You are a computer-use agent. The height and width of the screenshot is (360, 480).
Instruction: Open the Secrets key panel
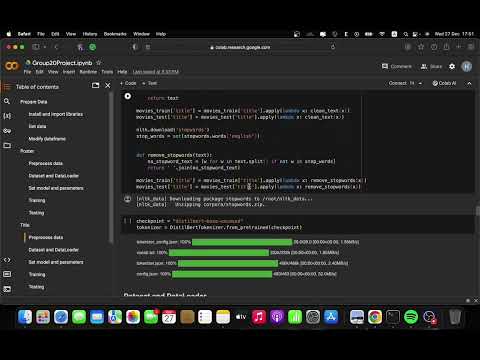tap(7, 131)
